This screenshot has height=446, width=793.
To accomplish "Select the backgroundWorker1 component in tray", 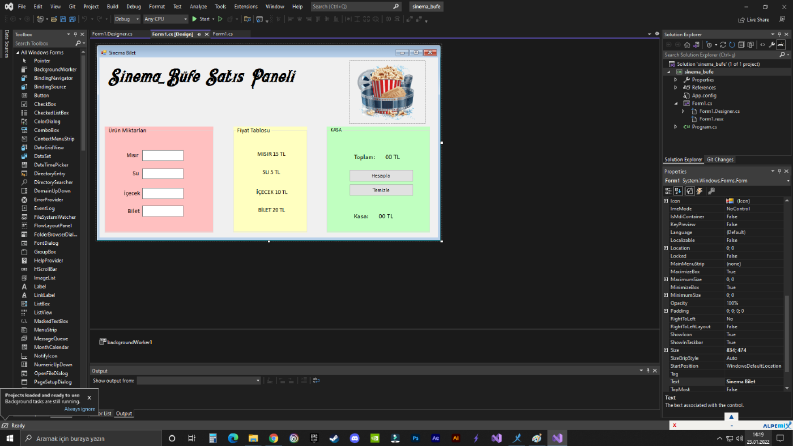I will click(126, 342).
